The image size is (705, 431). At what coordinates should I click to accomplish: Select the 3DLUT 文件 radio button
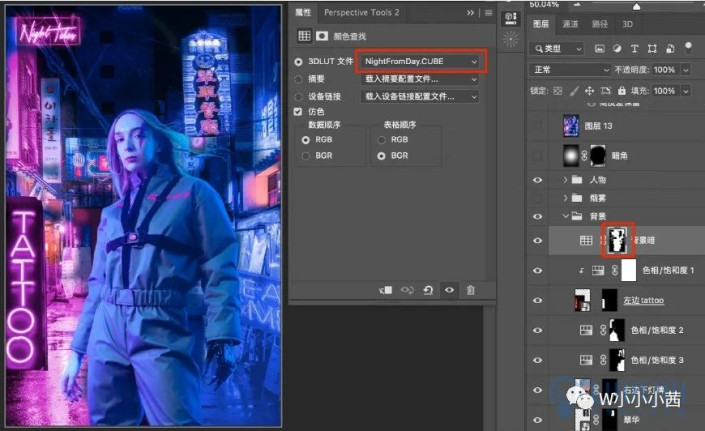pyautogui.click(x=298, y=62)
